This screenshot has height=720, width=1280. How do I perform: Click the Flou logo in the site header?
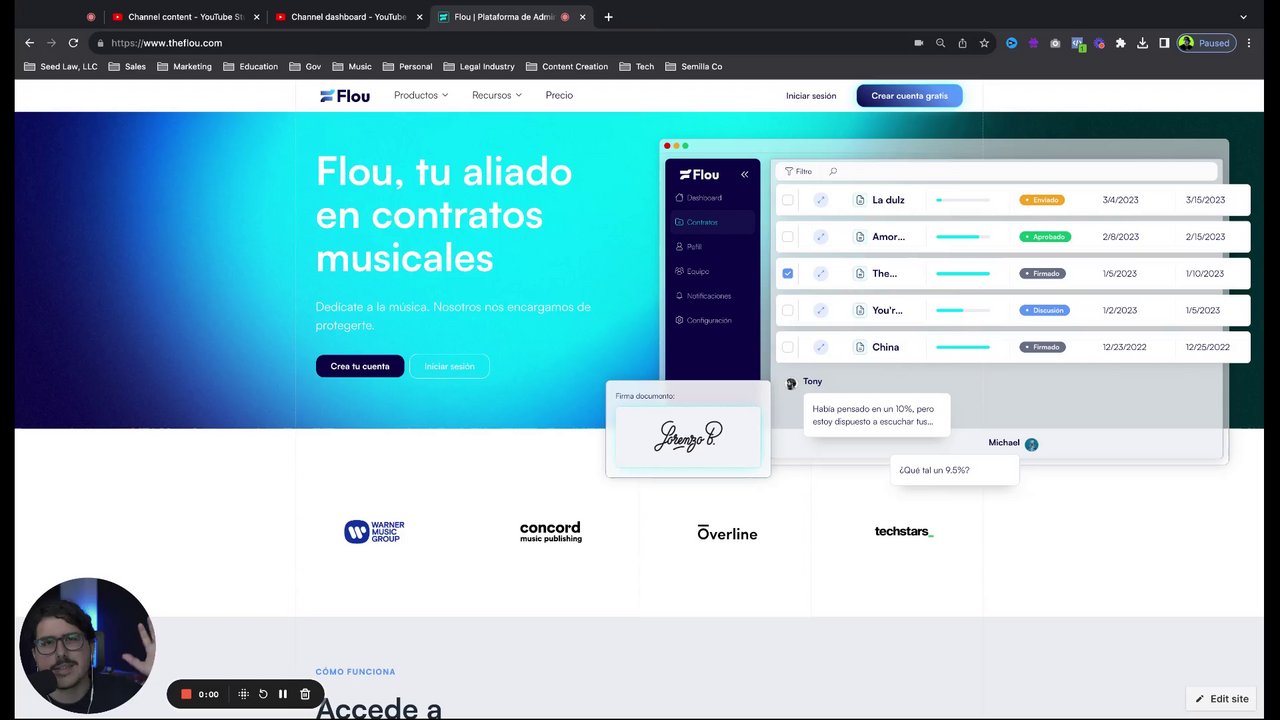[345, 96]
